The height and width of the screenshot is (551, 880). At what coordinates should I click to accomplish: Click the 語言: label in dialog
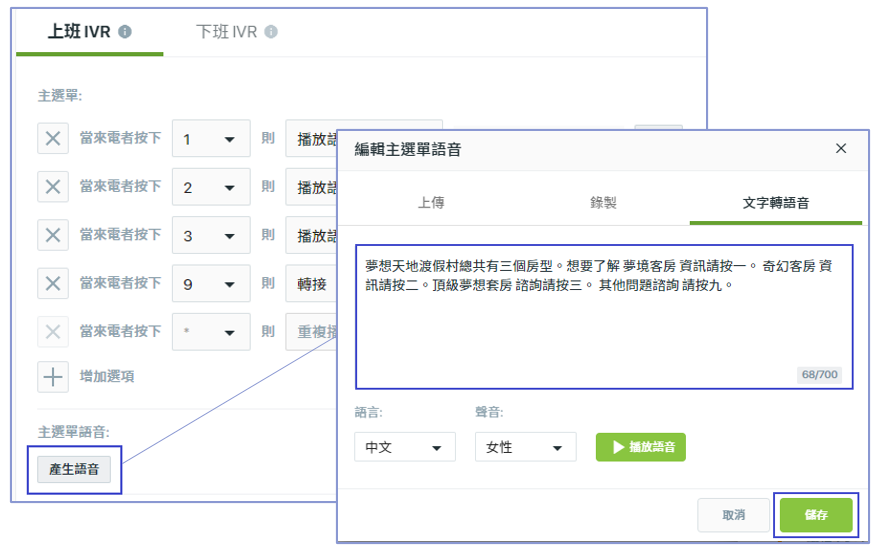(368, 412)
